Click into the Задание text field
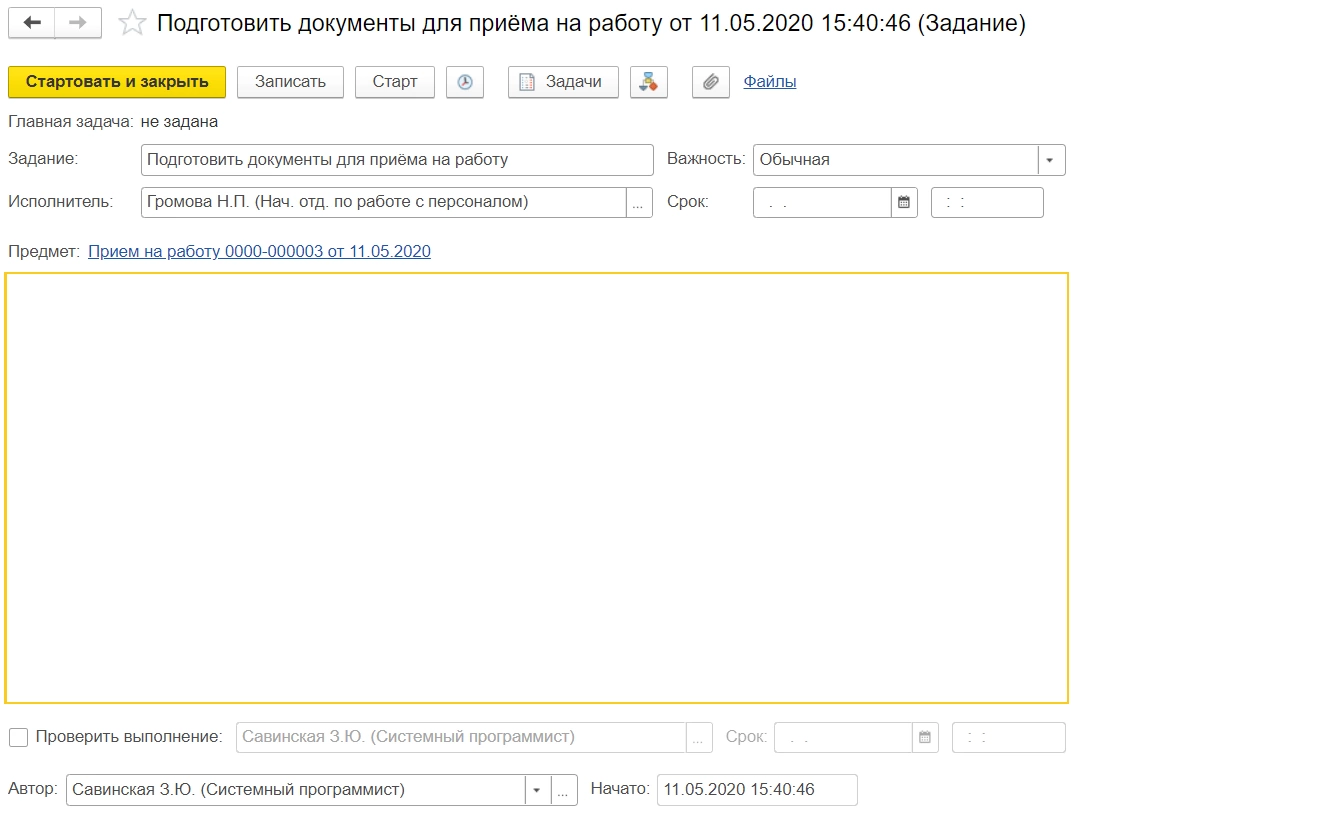Screen dimensions: 1329x817 coord(397,160)
